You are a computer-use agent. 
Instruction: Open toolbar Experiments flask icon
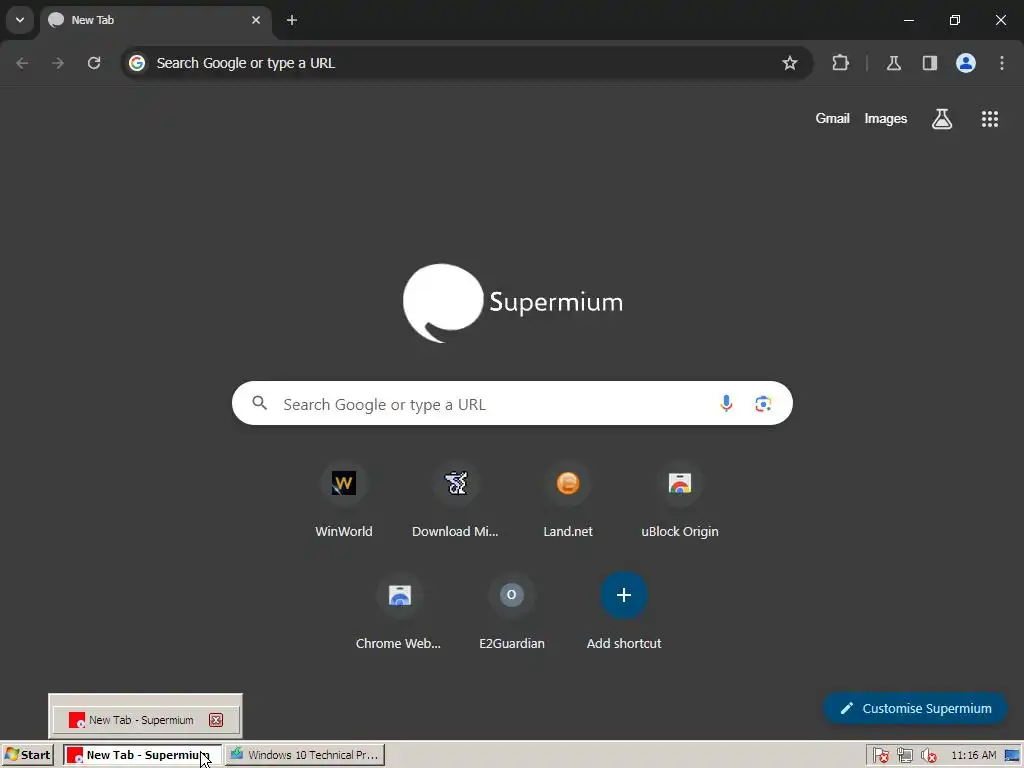tap(894, 63)
